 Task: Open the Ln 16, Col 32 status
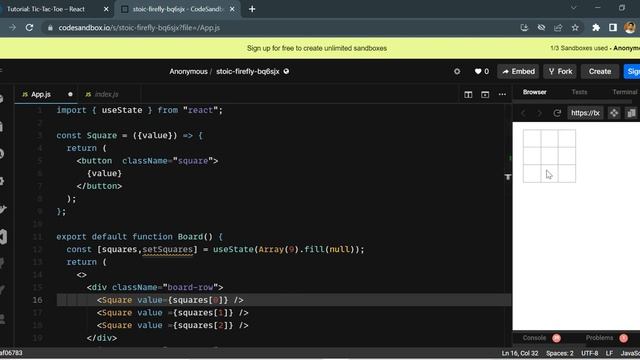[x=520, y=353]
